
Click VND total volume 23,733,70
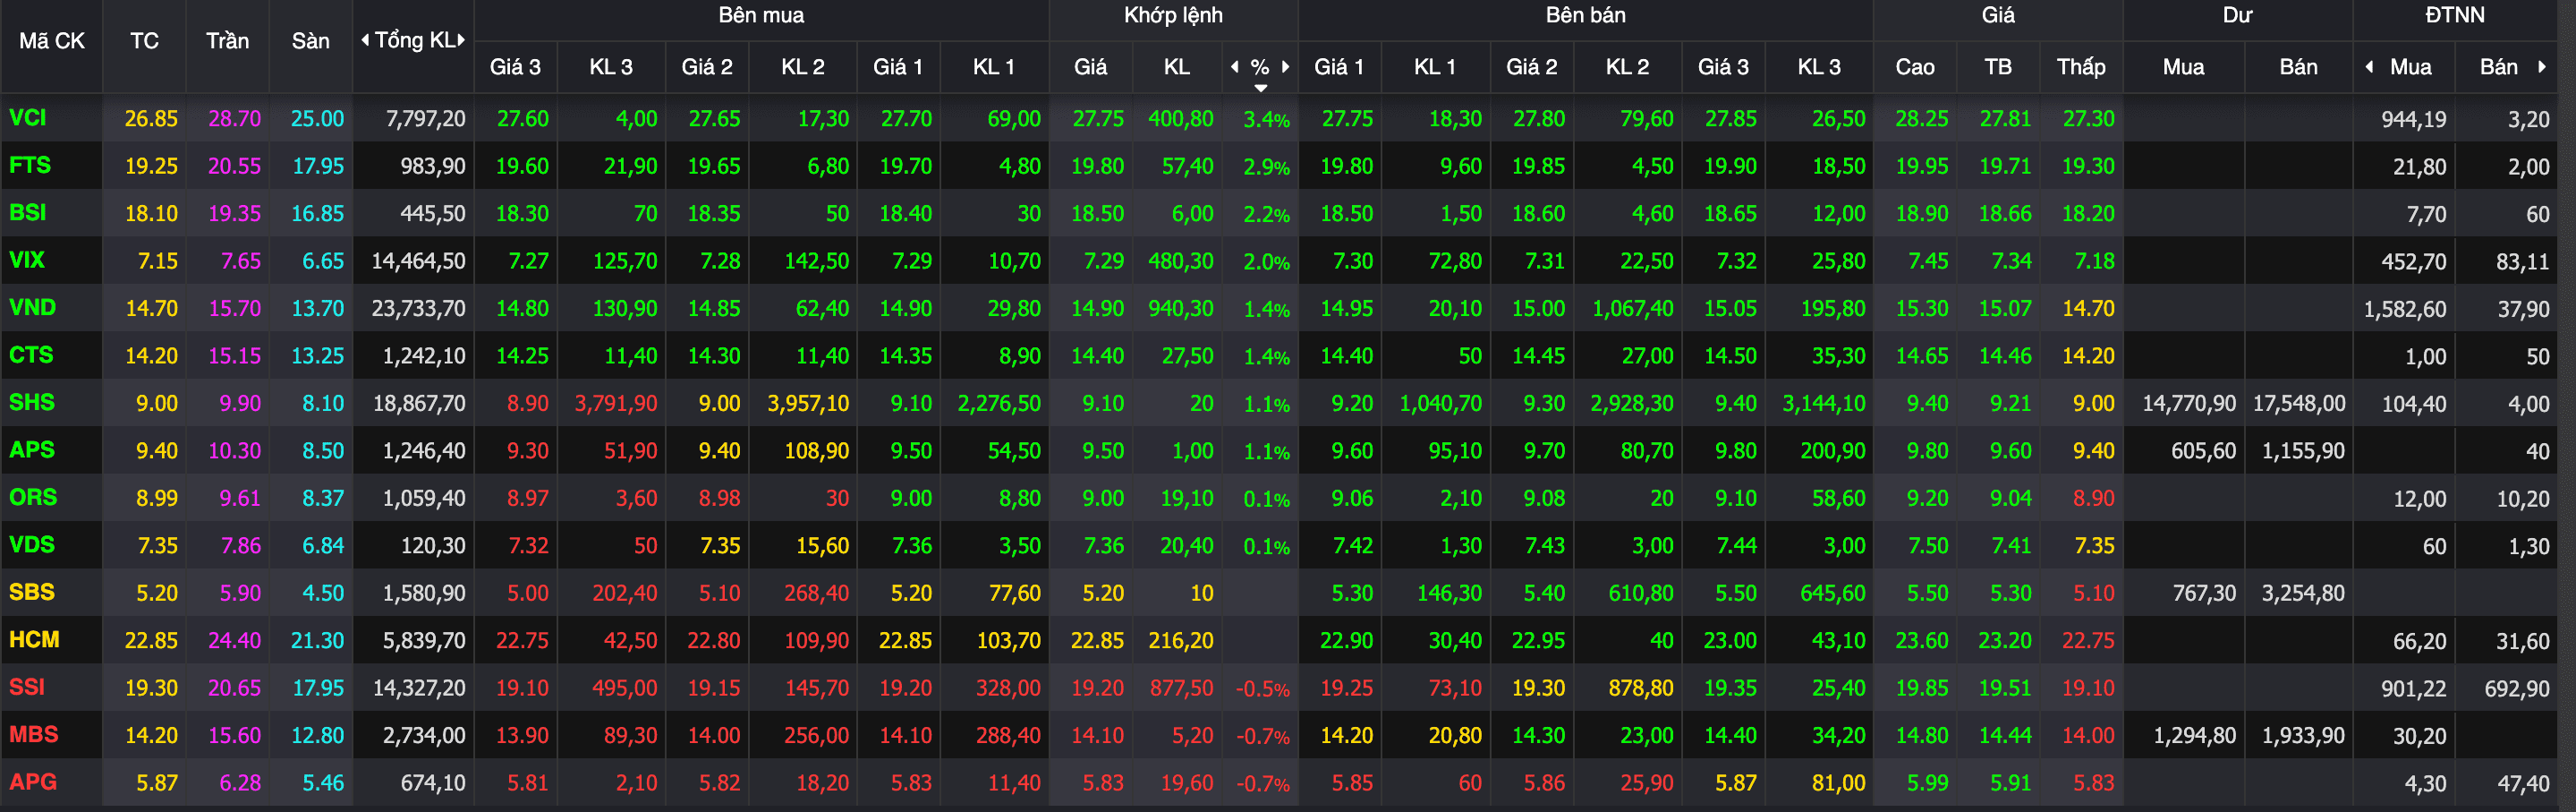[x=418, y=309]
